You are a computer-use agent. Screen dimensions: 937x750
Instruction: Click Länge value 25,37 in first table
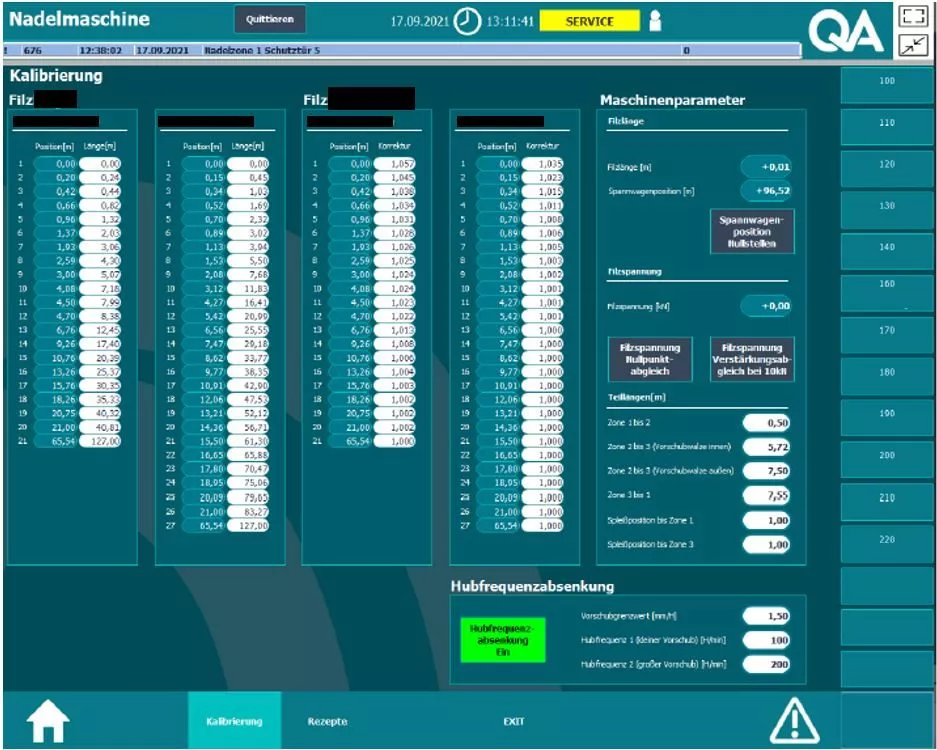(x=100, y=372)
